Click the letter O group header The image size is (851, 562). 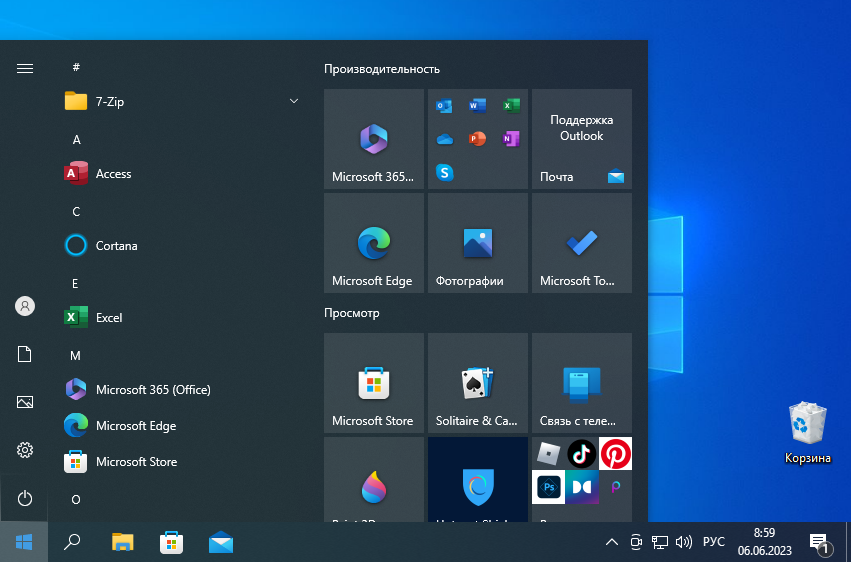pos(75,500)
